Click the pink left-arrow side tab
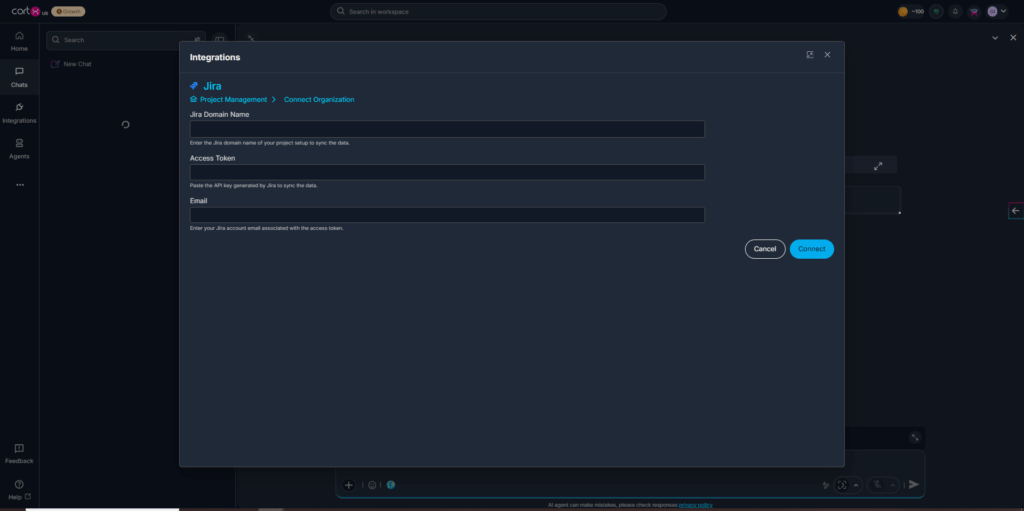This screenshot has width=1024, height=511. pyautogui.click(x=1016, y=210)
